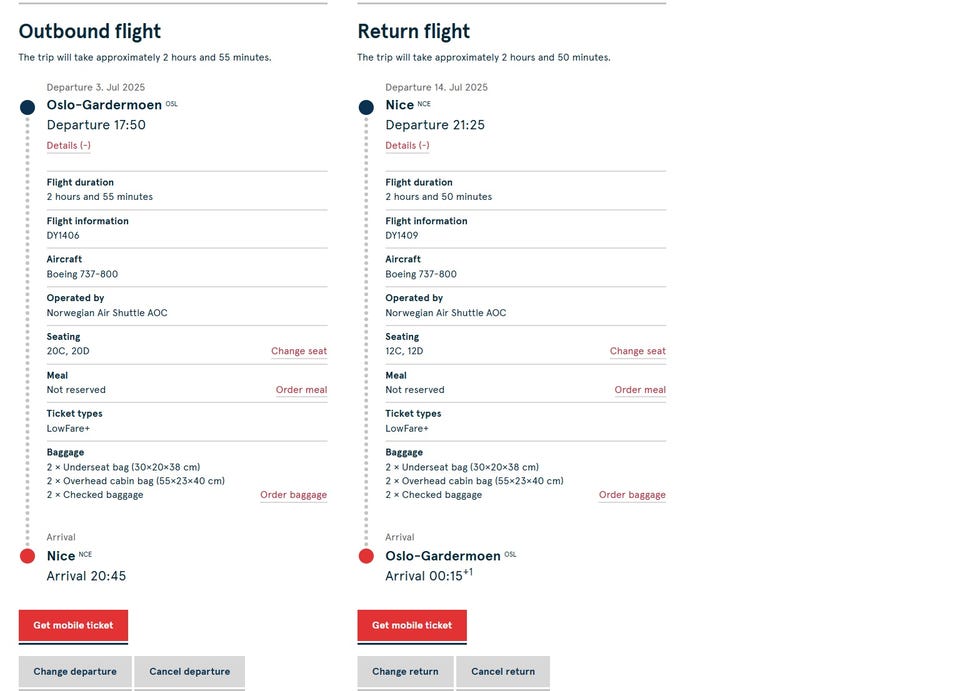Click the blue departure dot at Nice return

(366, 108)
